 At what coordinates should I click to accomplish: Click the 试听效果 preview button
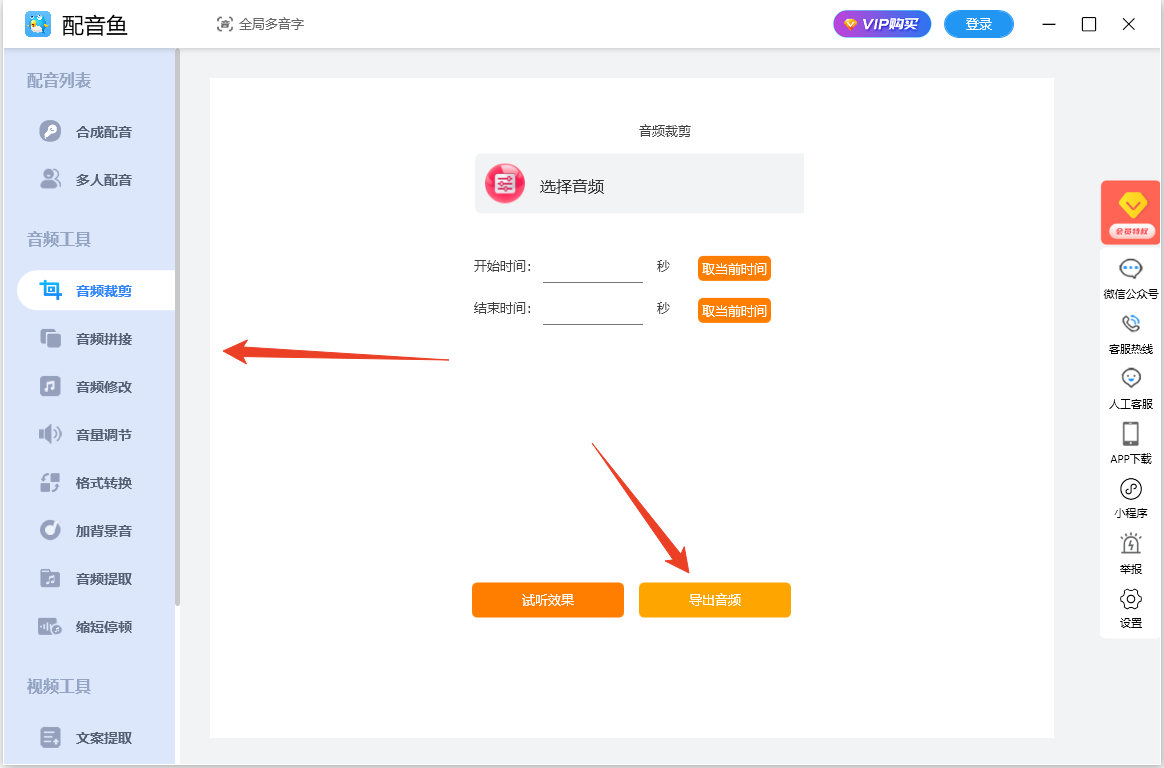coord(548,600)
